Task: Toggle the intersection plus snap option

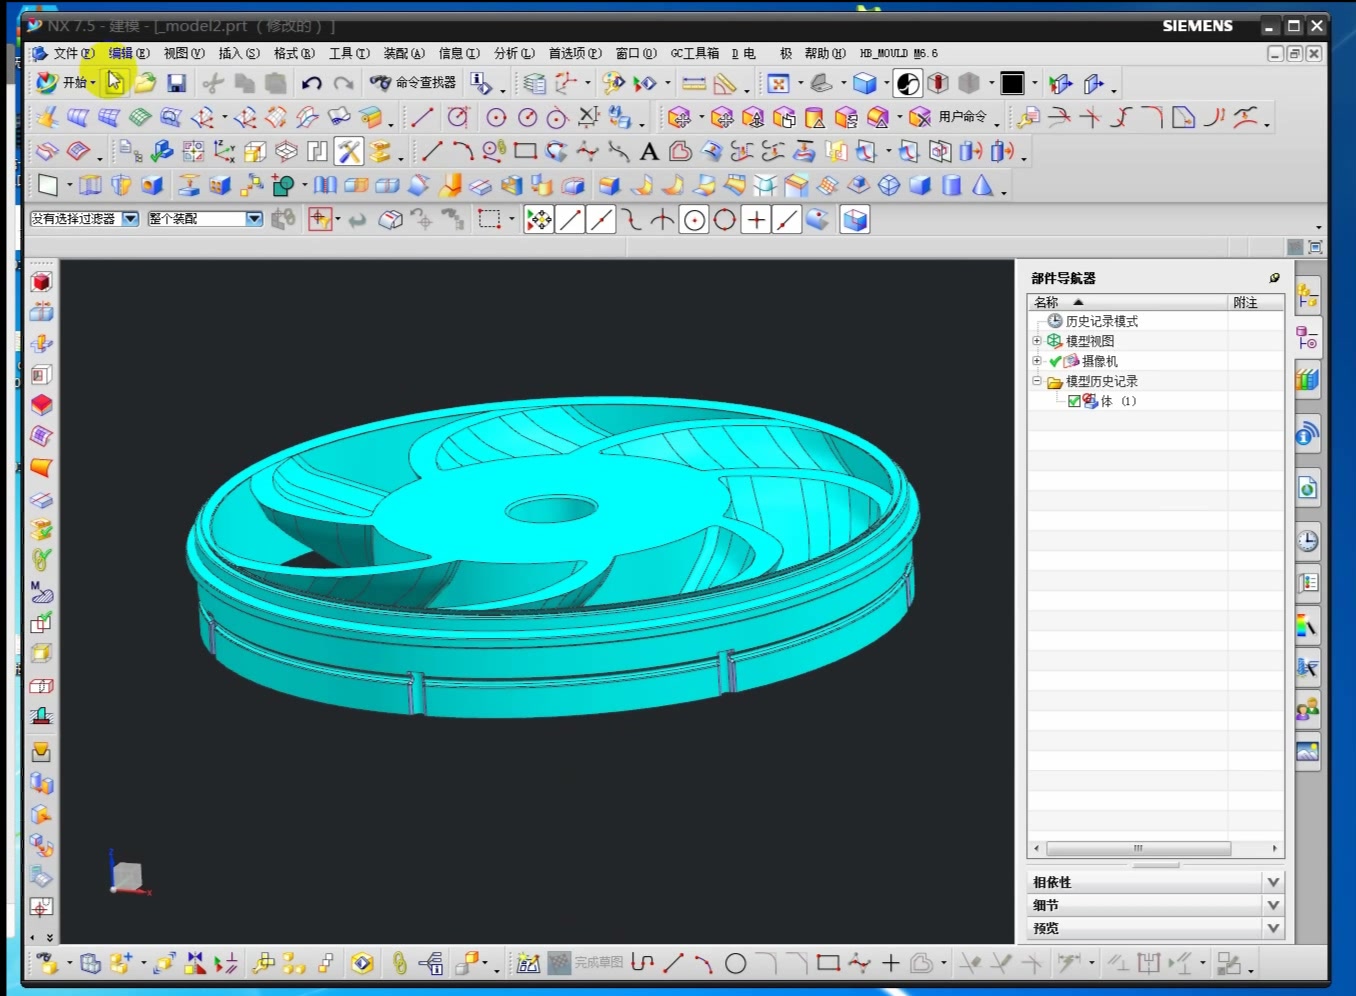Action: (756, 219)
